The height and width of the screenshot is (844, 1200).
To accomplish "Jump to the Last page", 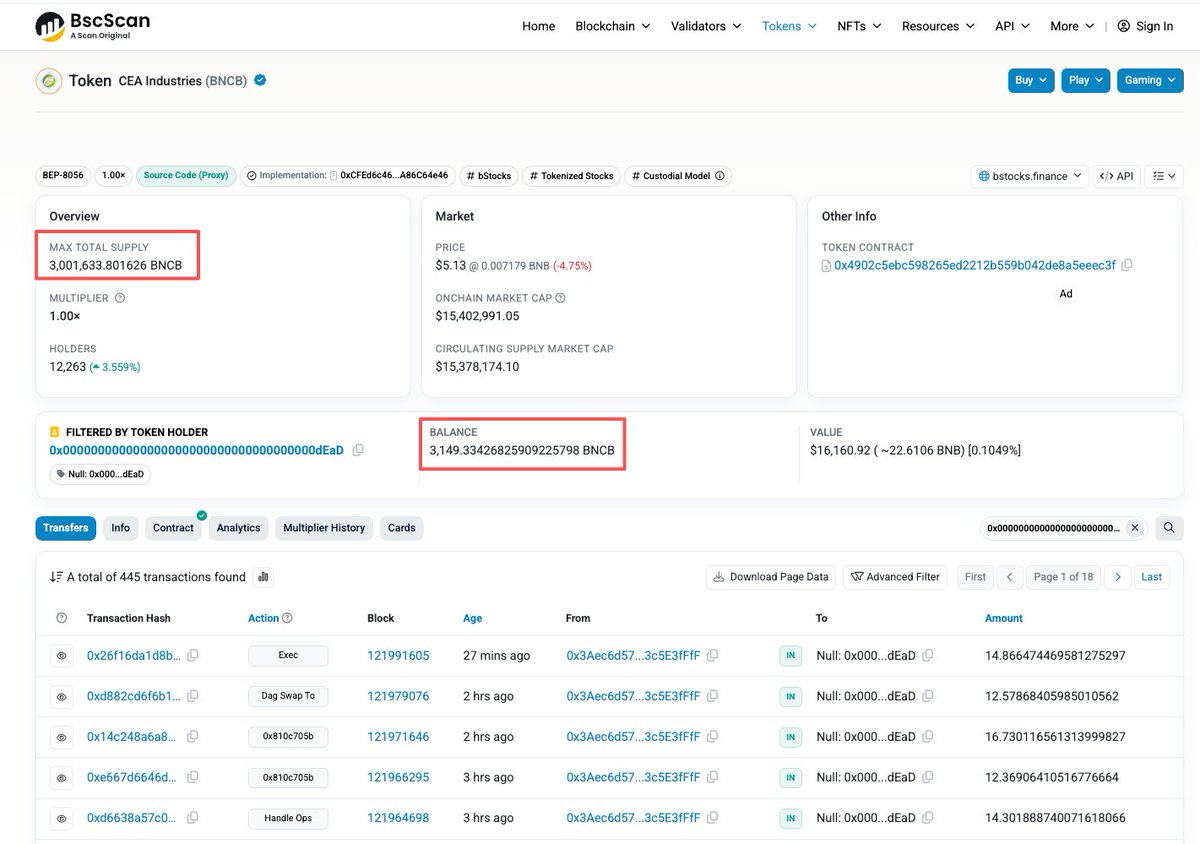I will (x=1152, y=577).
